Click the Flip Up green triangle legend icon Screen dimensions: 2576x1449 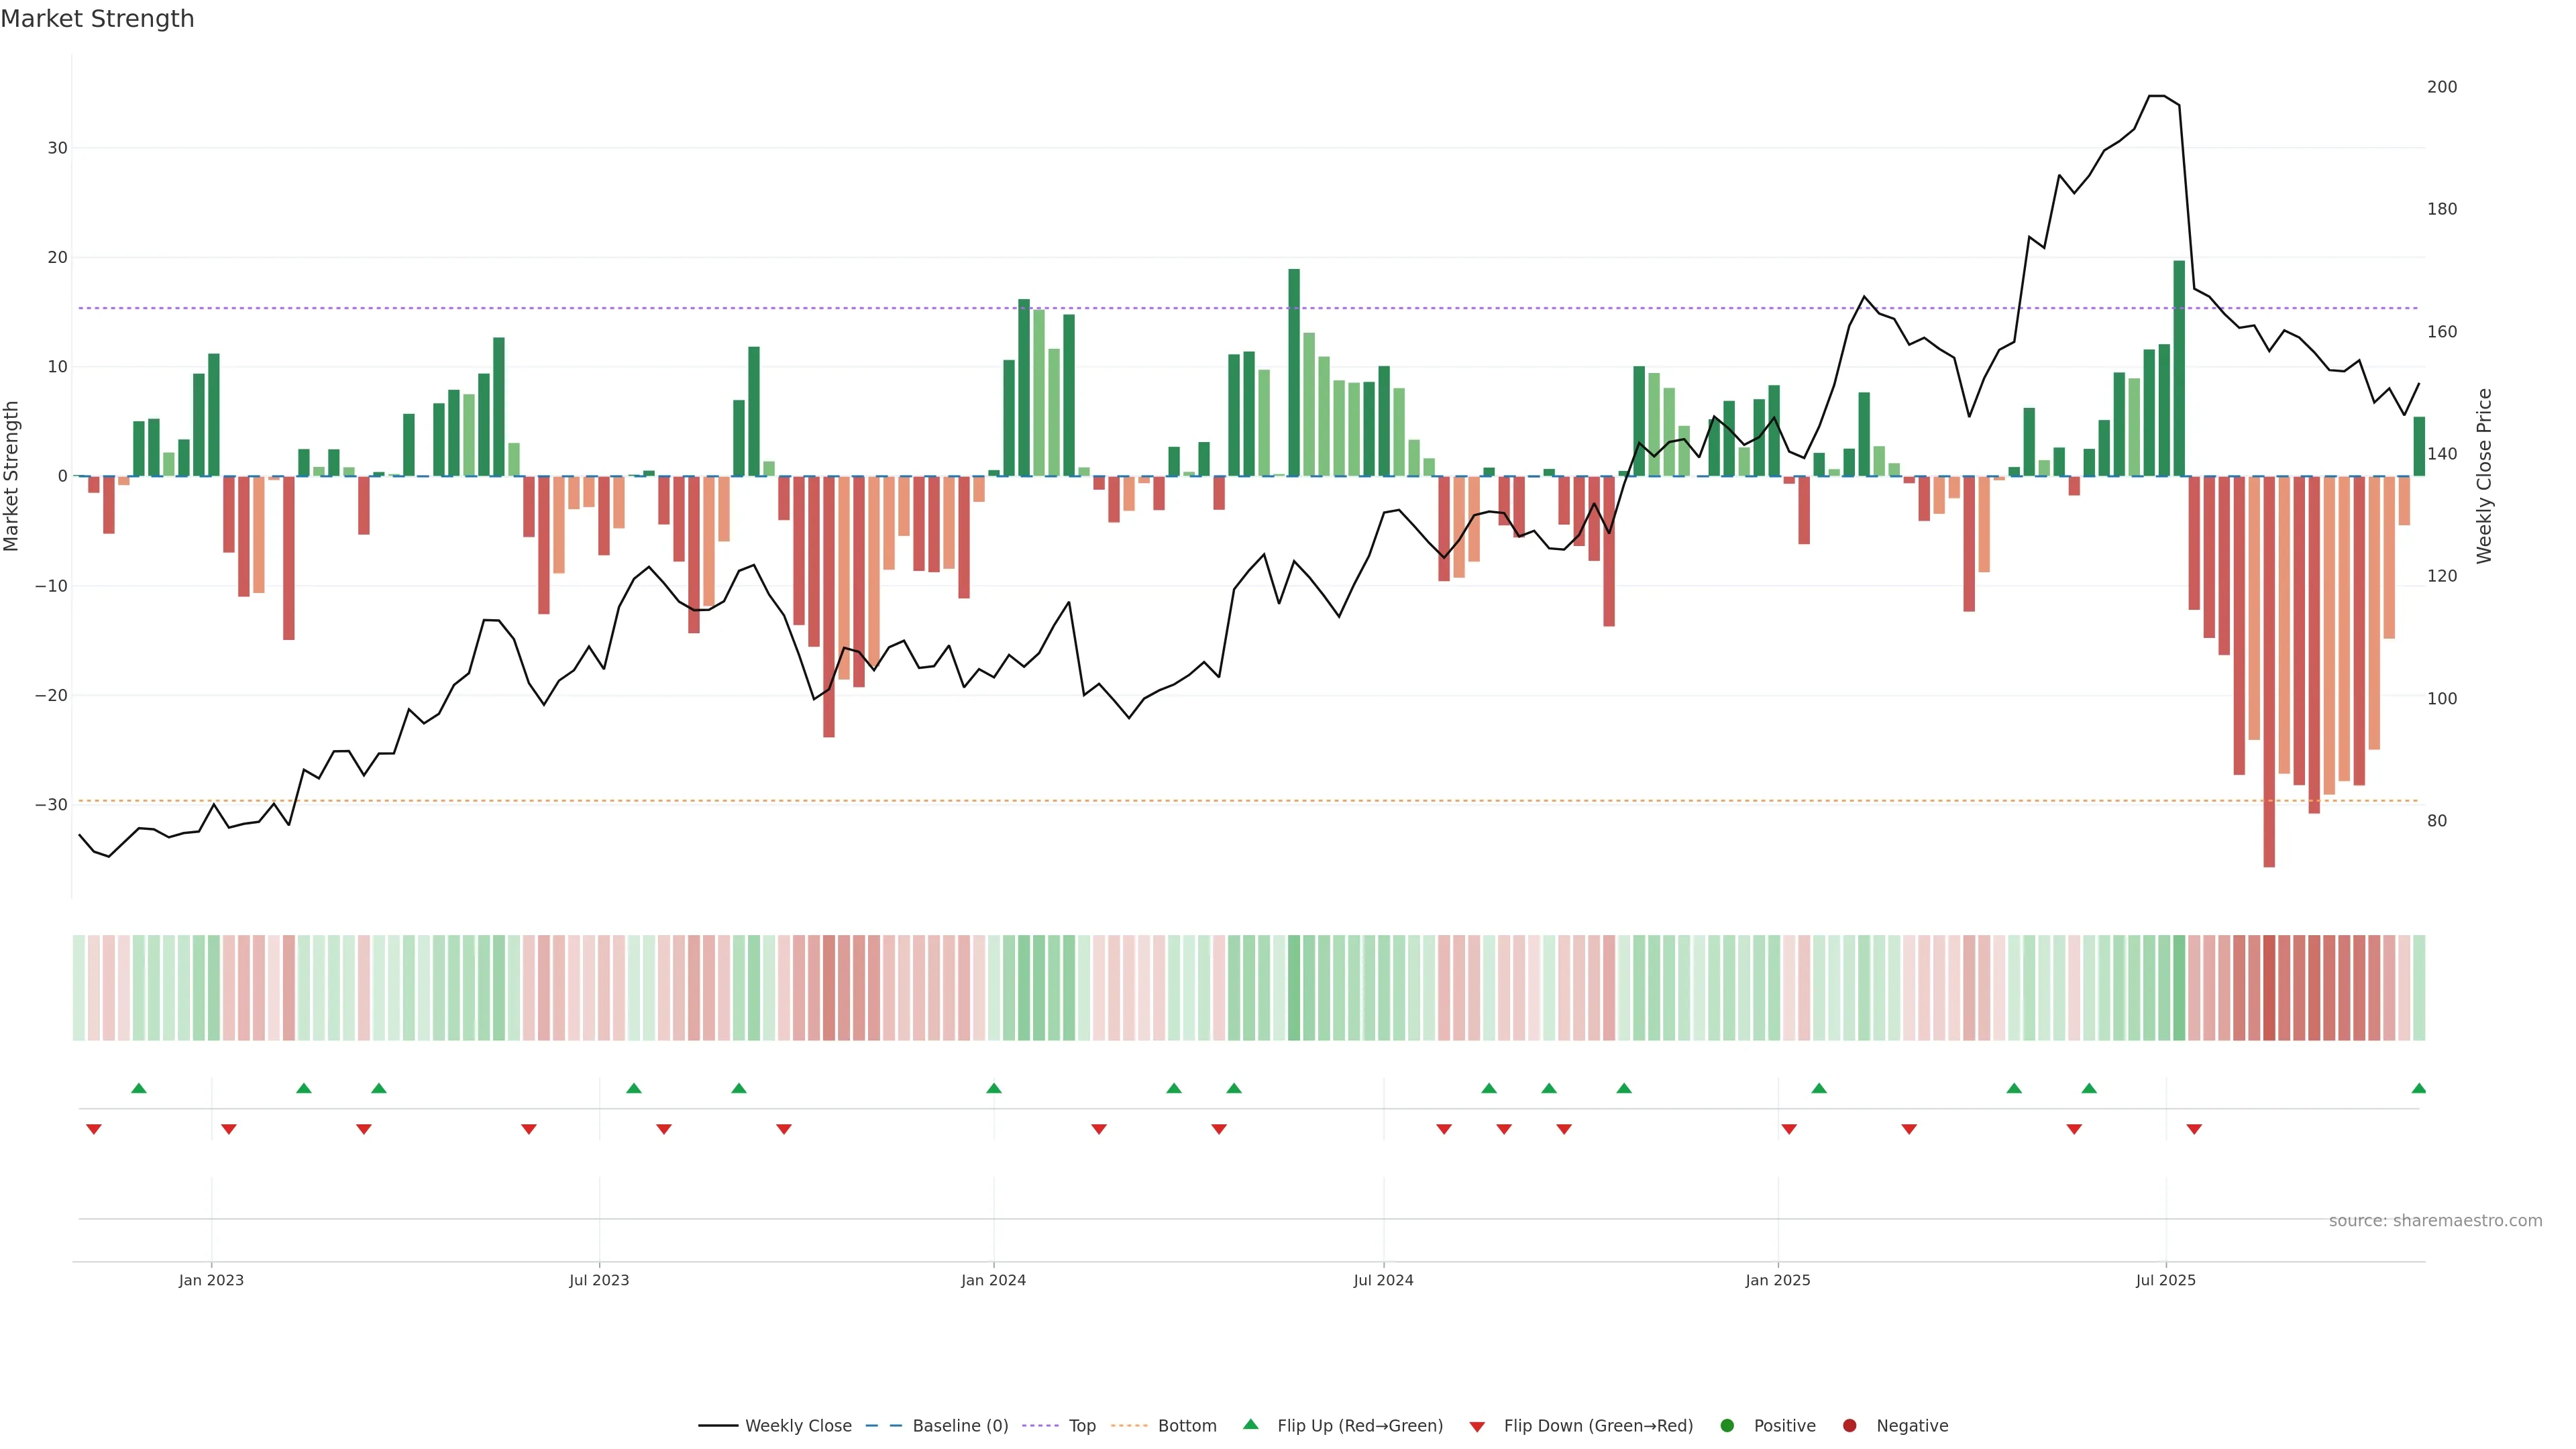[x=1250, y=1424]
